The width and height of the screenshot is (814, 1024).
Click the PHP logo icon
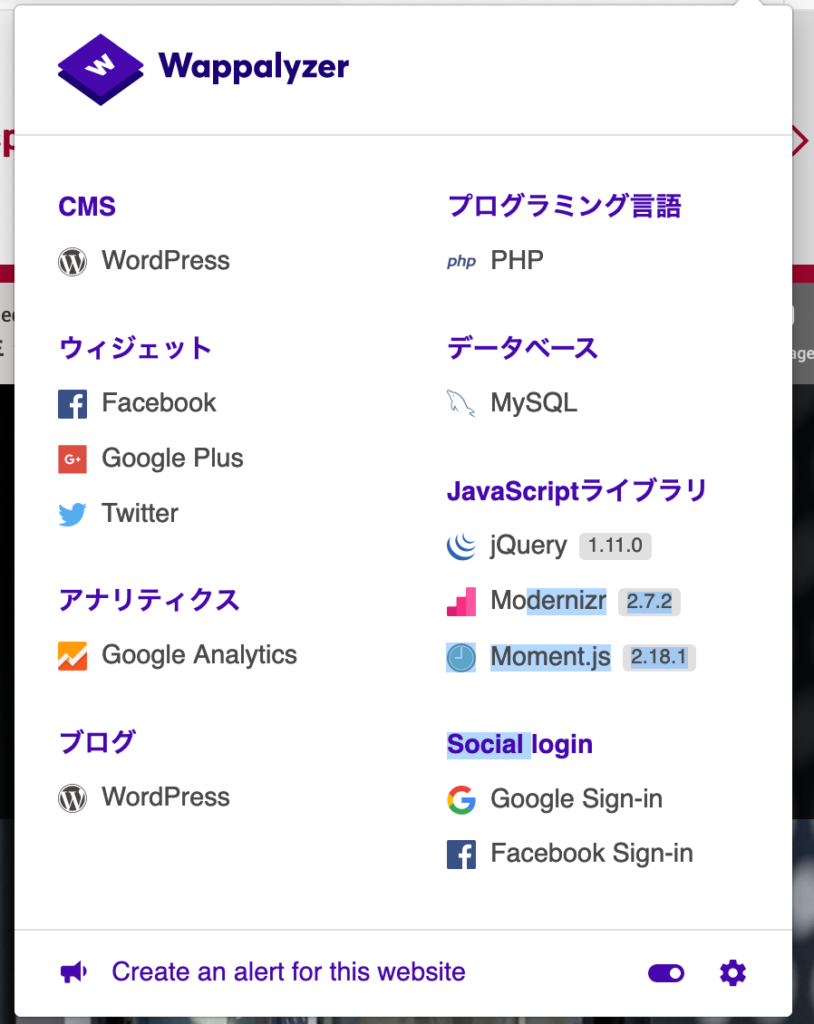coord(461,262)
